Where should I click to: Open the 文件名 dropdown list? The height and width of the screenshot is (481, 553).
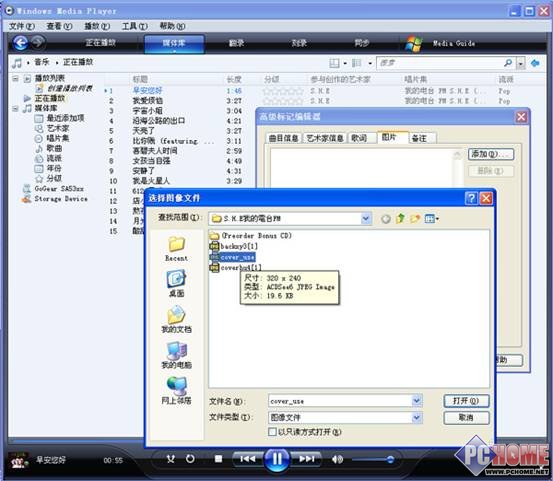pyautogui.click(x=417, y=401)
